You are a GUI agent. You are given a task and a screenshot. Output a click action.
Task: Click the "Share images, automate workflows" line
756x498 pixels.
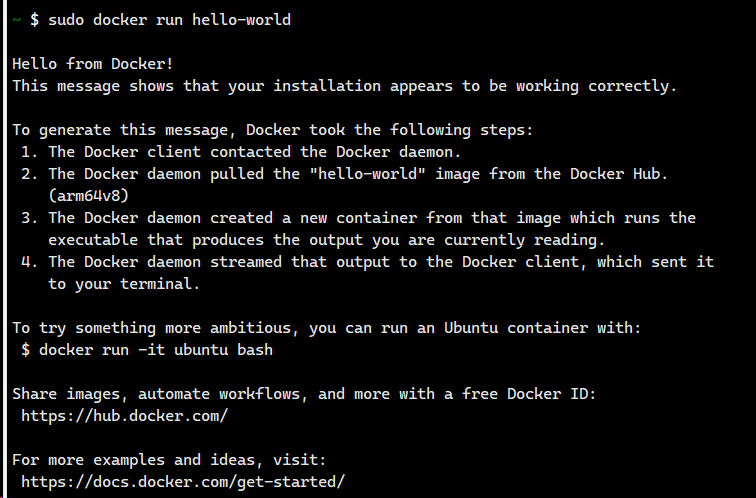point(304,394)
